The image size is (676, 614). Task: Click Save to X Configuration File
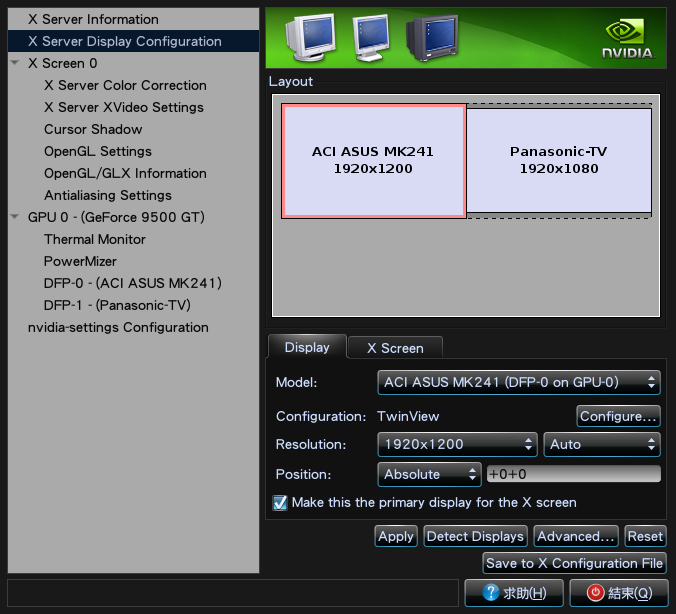[574, 563]
